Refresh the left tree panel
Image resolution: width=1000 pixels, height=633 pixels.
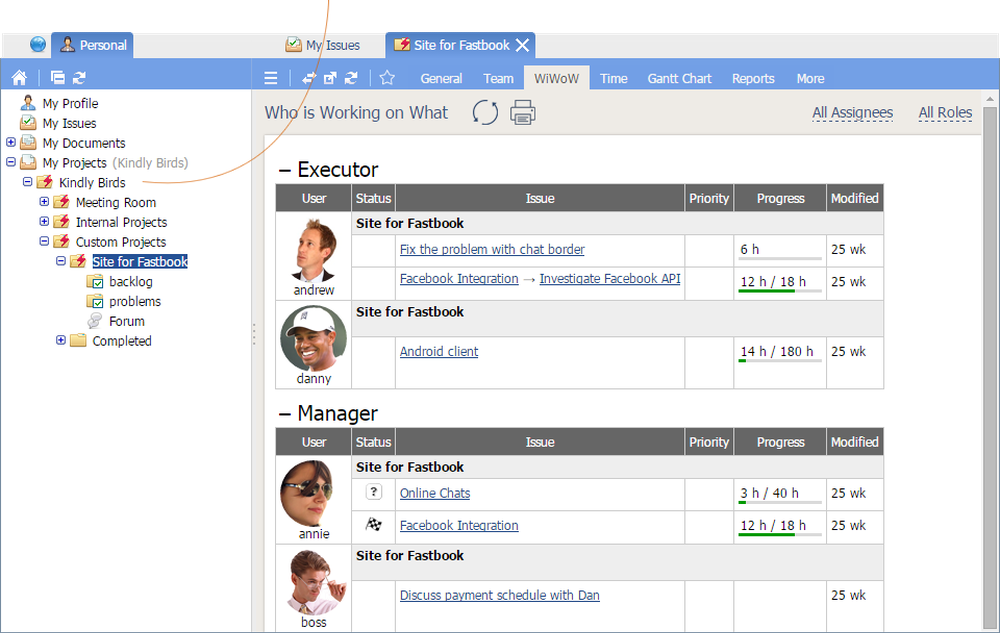pos(79,78)
